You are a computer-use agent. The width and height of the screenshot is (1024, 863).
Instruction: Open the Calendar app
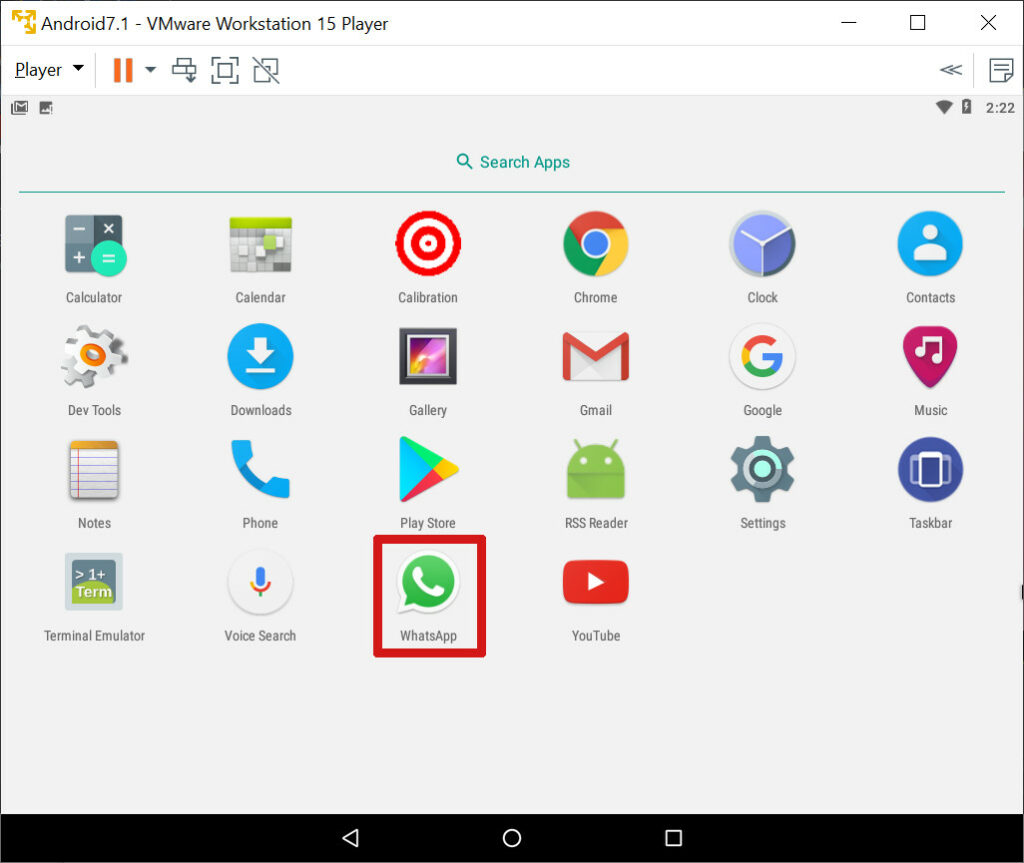[x=260, y=244]
